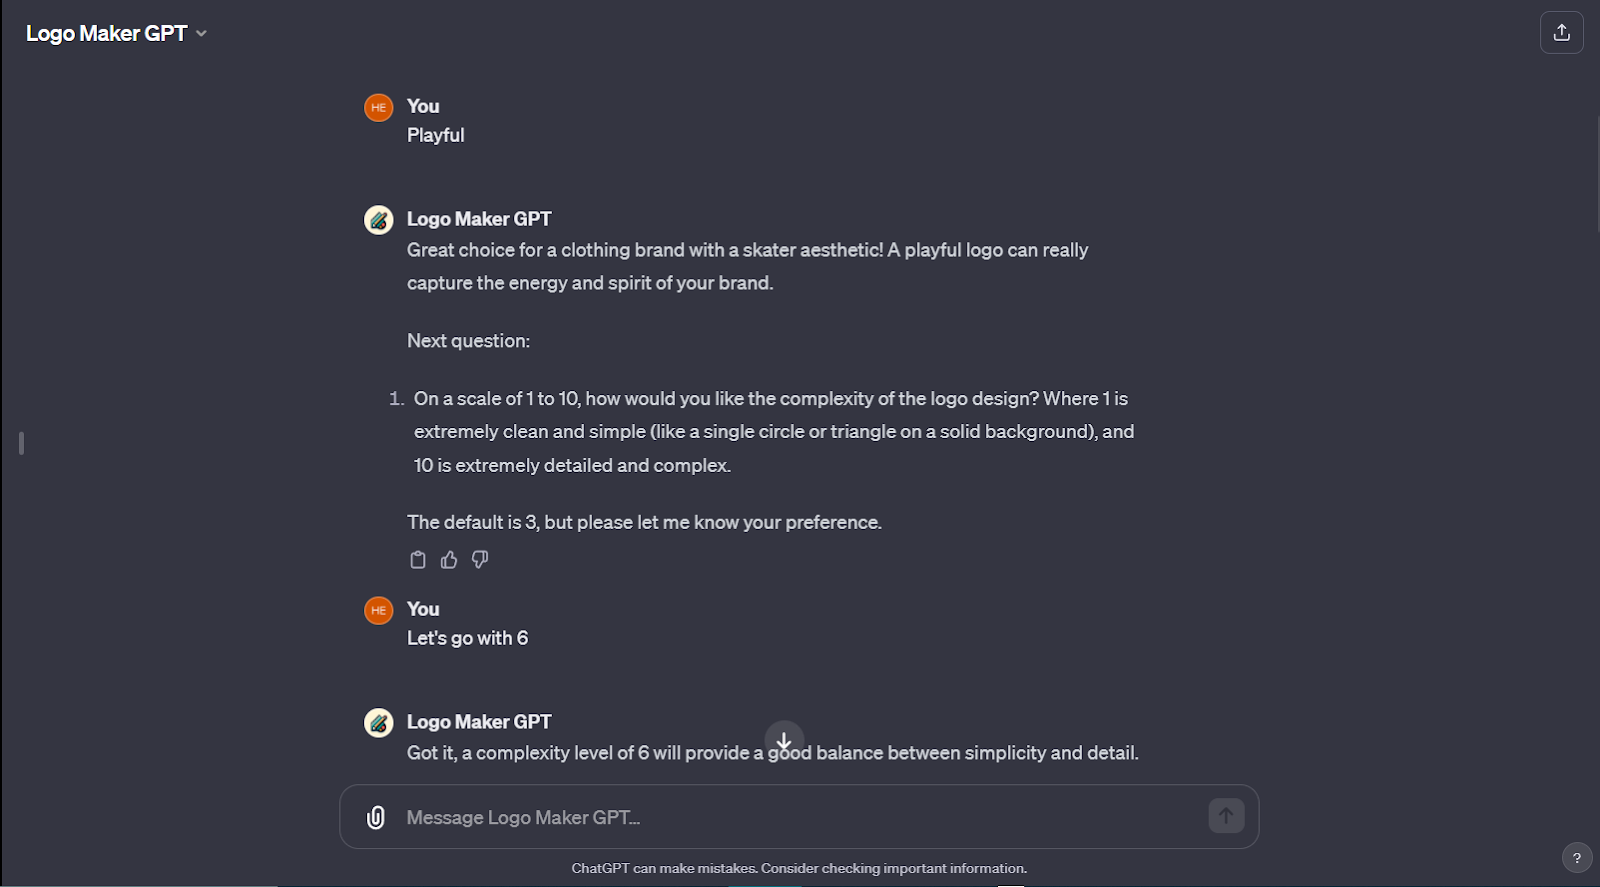Select the second Logo Maker GPT header
The height and width of the screenshot is (887, 1600).
pyautogui.click(x=480, y=721)
